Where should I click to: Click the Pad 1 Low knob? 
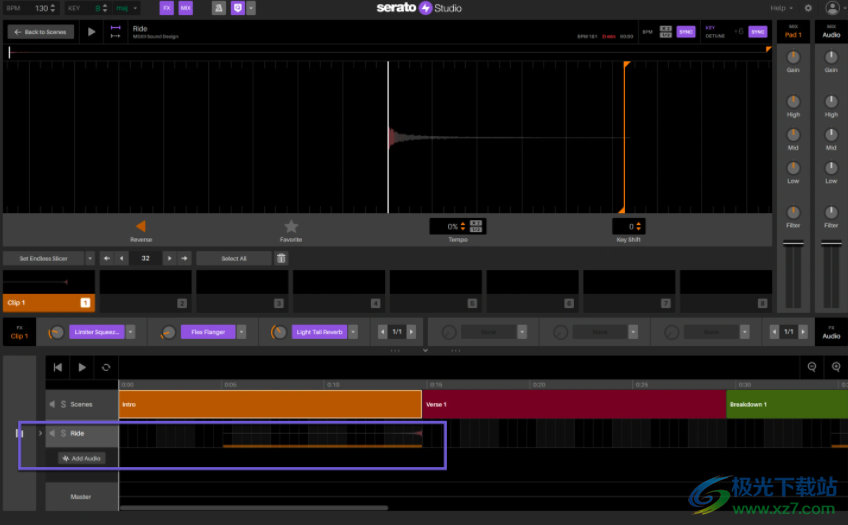[x=793, y=168]
